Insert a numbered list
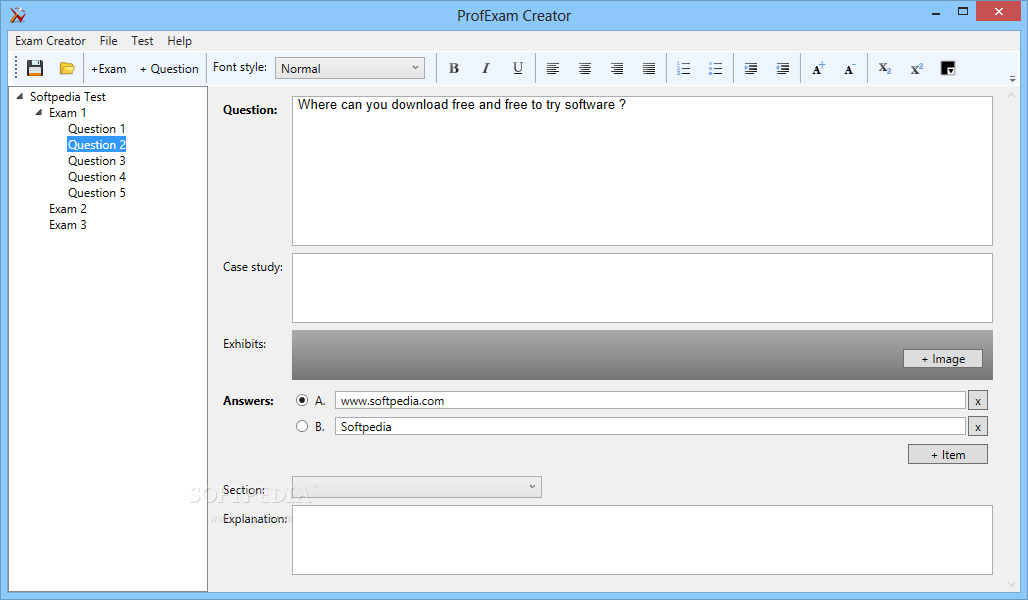 [x=684, y=68]
